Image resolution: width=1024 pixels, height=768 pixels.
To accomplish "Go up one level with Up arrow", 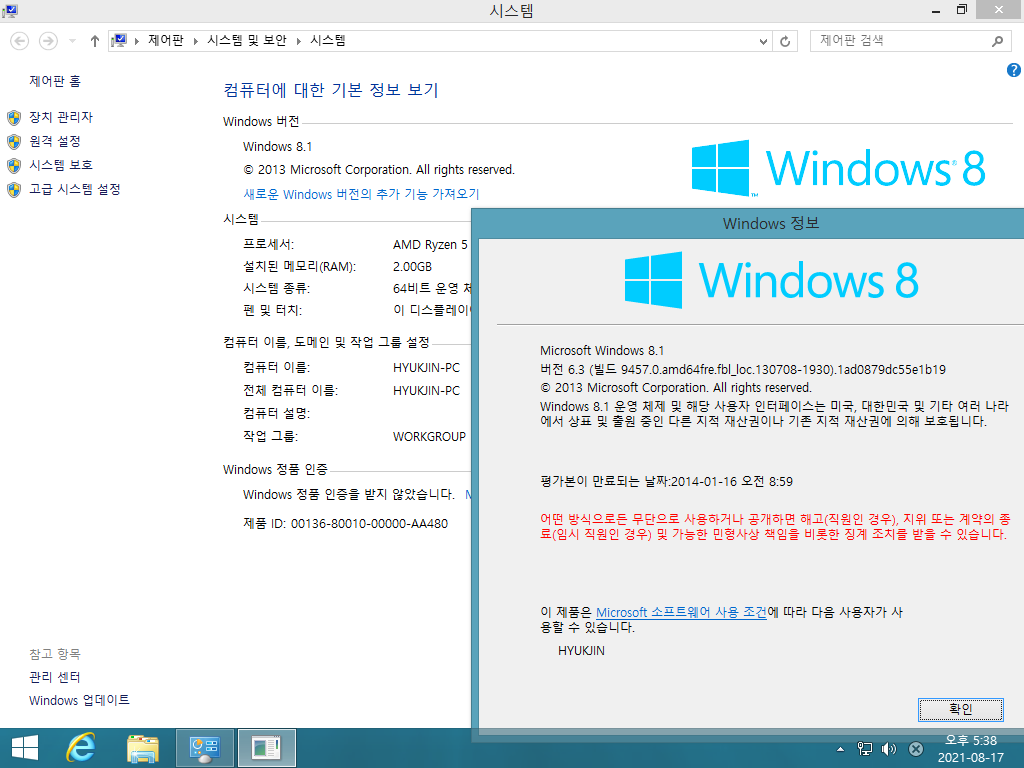I will tap(95, 41).
